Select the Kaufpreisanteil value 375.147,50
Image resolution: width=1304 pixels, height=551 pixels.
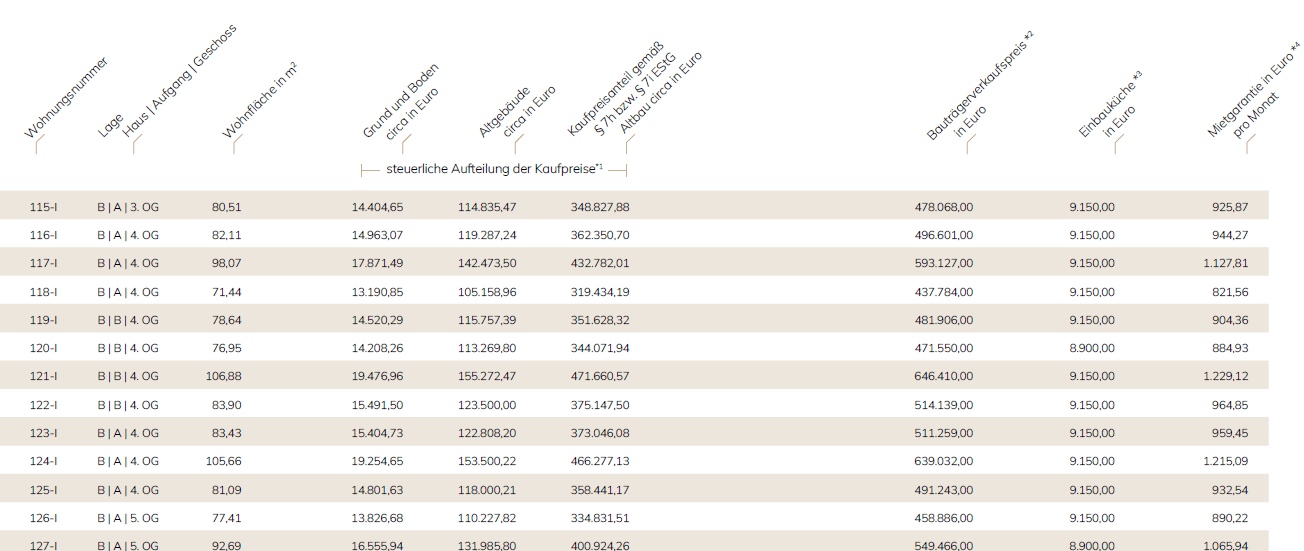click(x=600, y=405)
